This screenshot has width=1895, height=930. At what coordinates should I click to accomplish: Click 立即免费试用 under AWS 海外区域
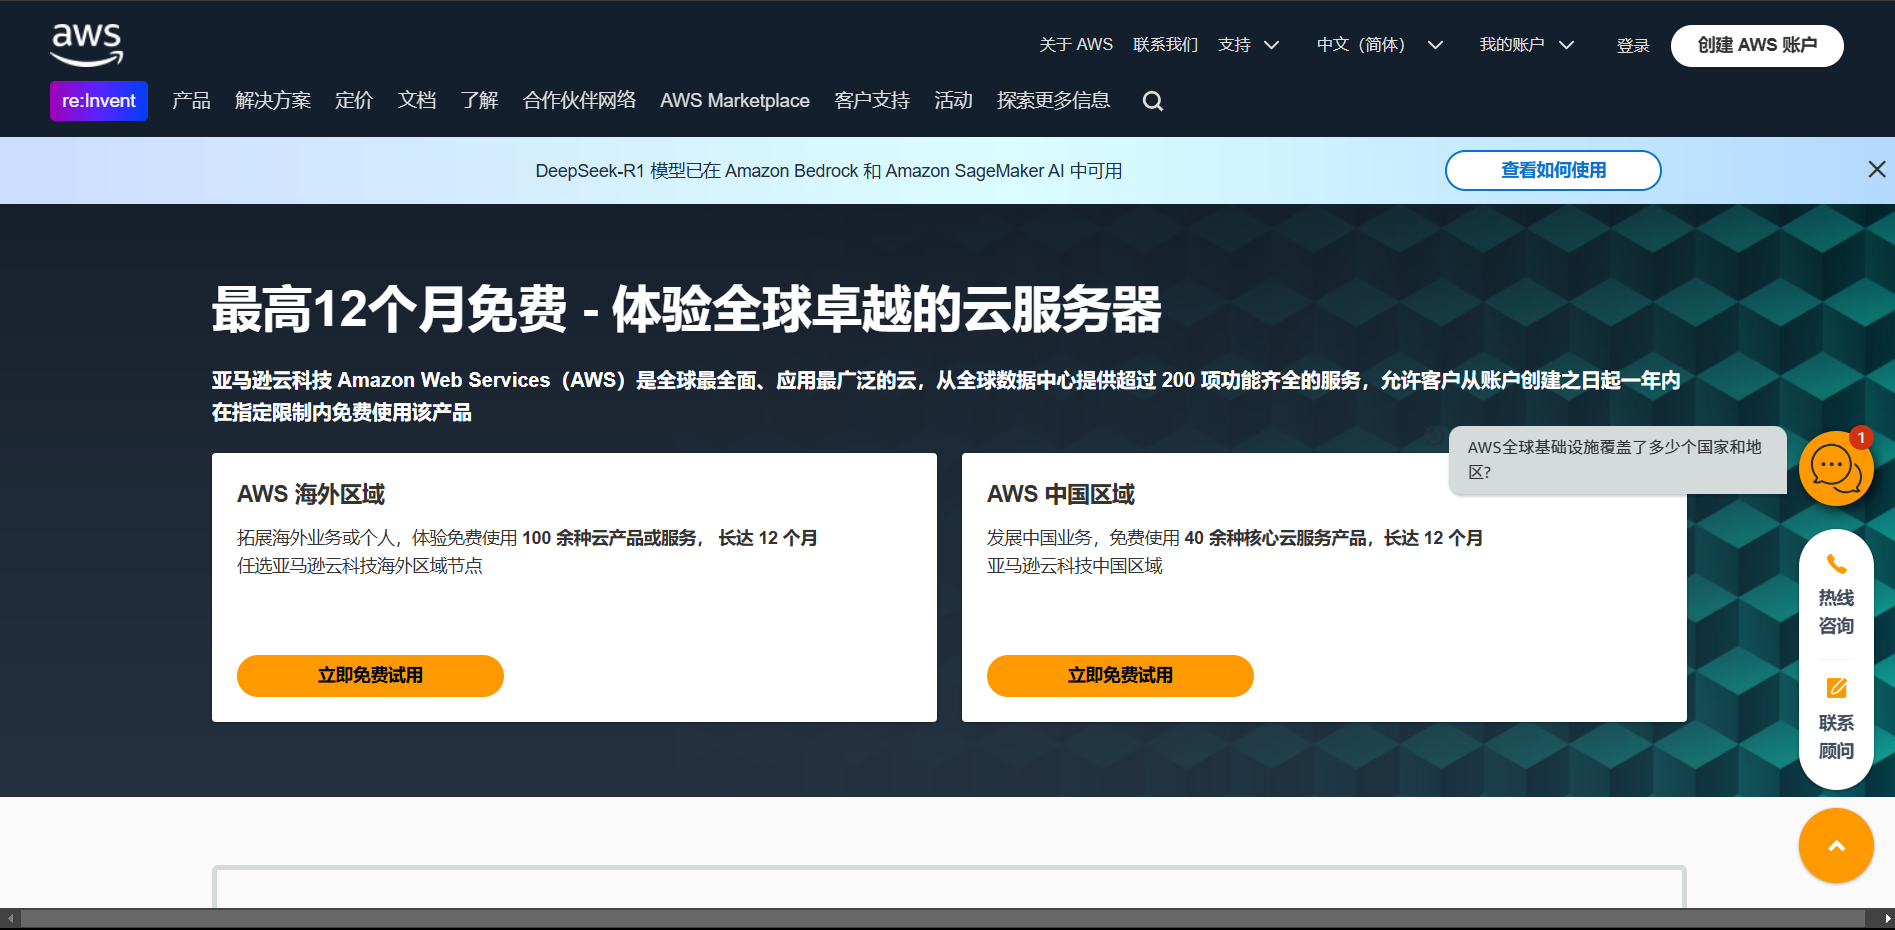370,676
